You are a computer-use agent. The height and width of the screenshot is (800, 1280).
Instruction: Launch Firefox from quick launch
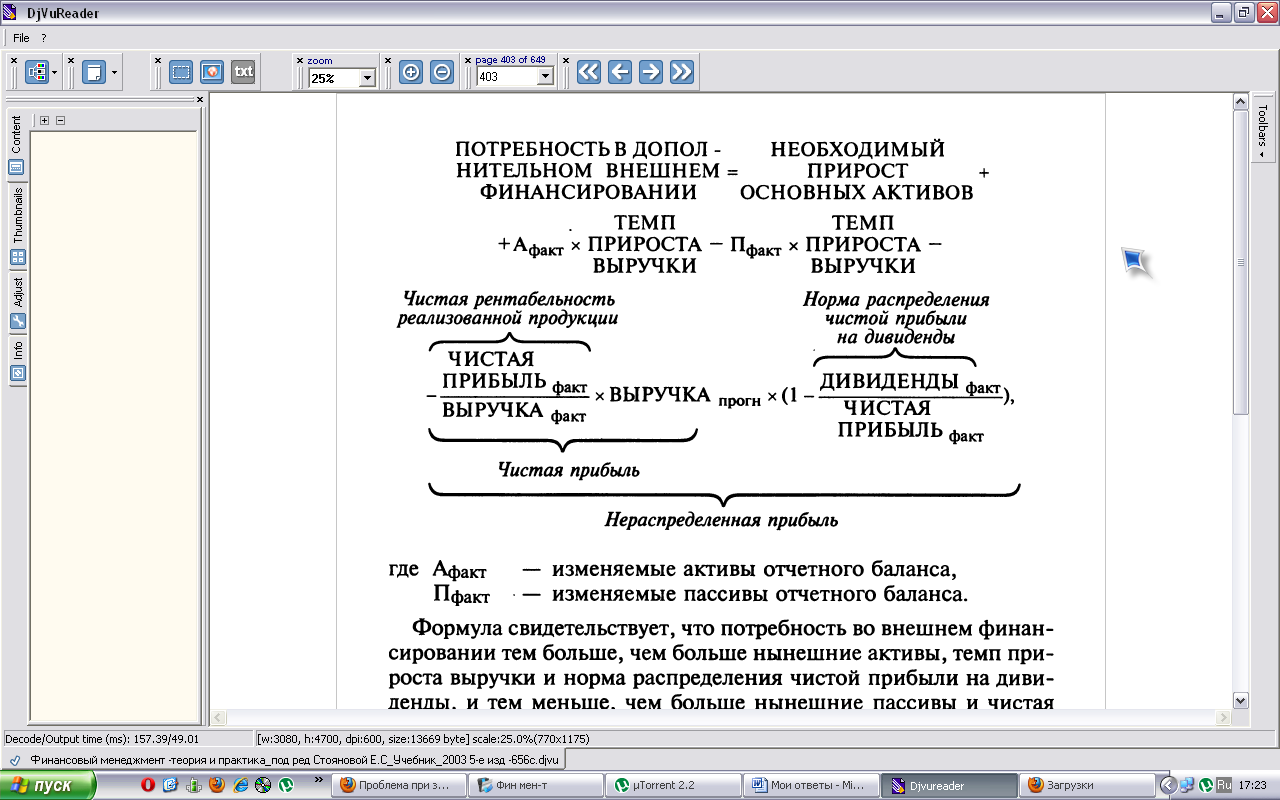coord(216,786)
